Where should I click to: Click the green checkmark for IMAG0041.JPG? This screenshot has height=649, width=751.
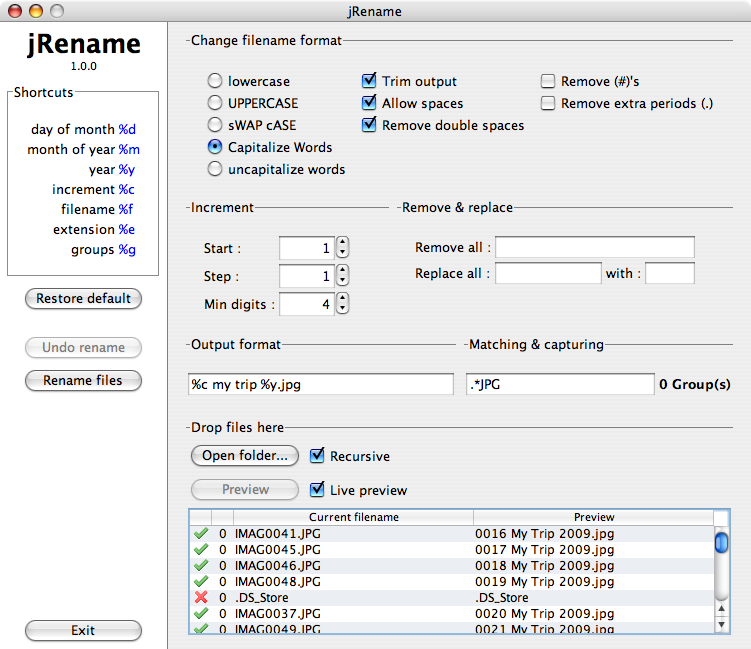201,533
